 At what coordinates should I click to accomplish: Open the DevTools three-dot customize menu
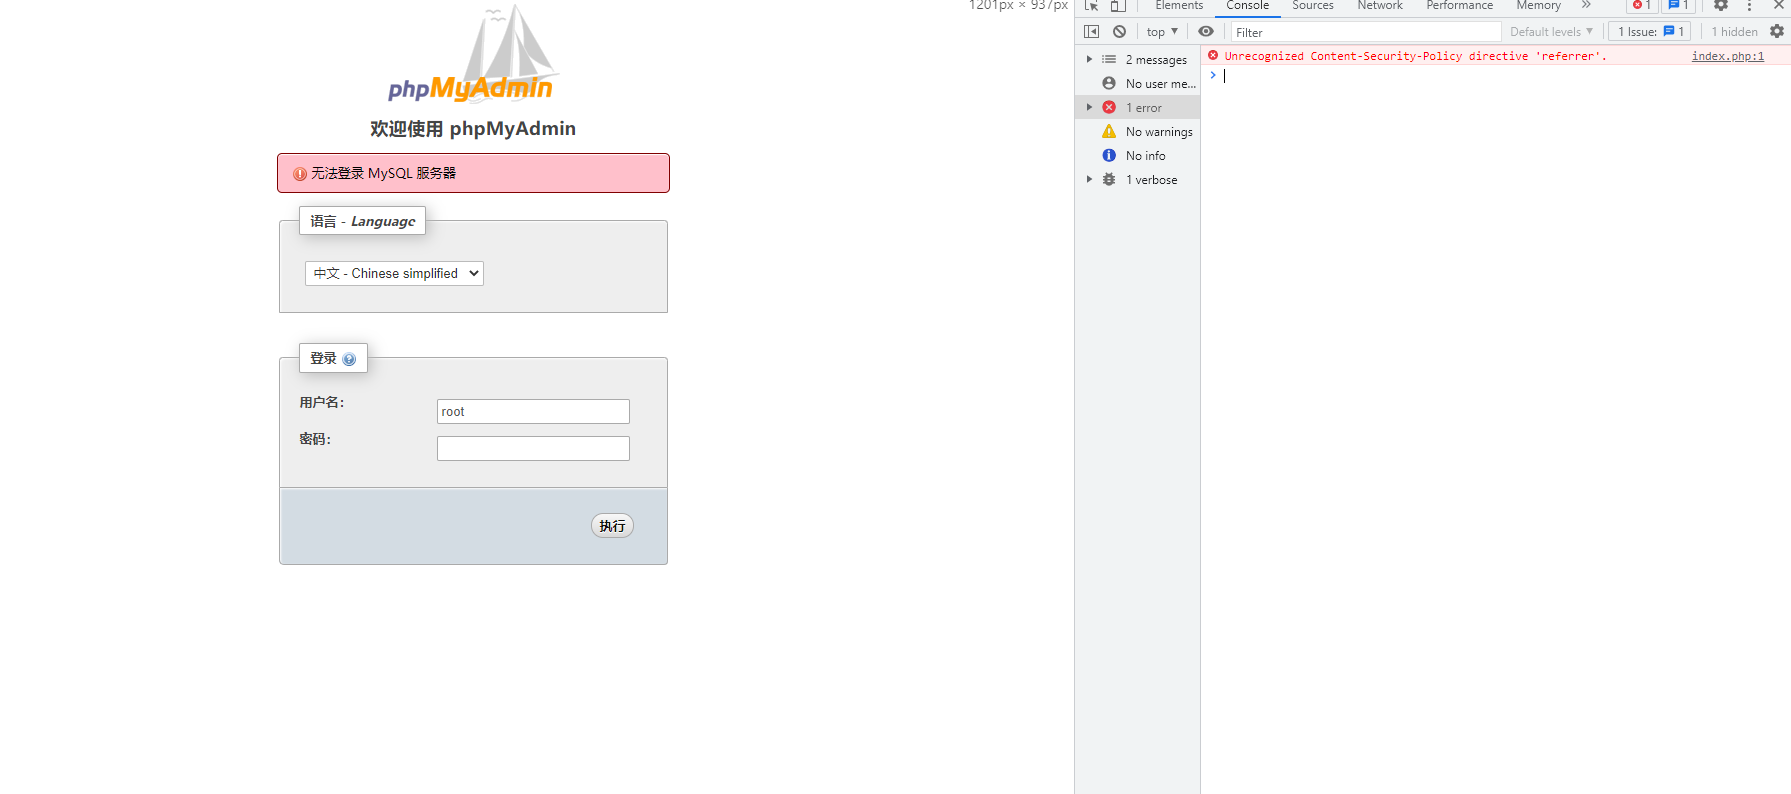[1749, 5]
